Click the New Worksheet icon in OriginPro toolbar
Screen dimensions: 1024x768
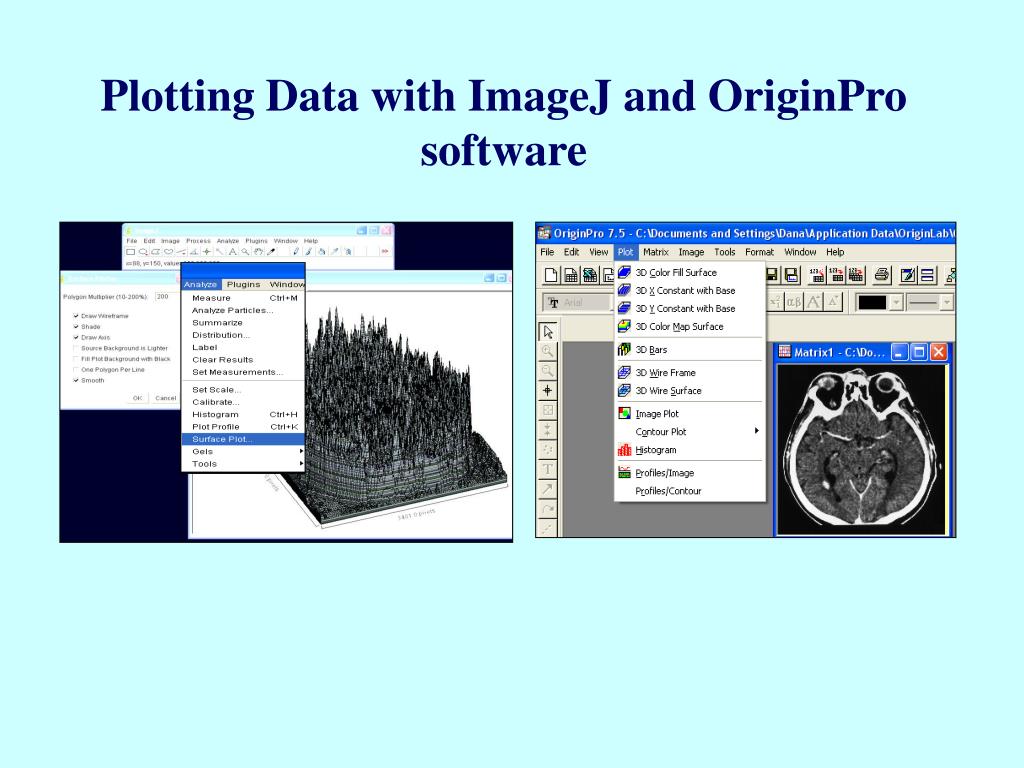[570, 275]
